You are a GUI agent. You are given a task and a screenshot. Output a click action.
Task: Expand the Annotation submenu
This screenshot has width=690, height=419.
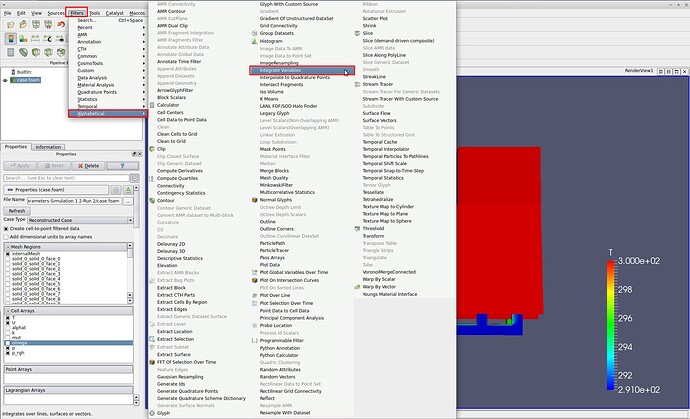(108, 42)
